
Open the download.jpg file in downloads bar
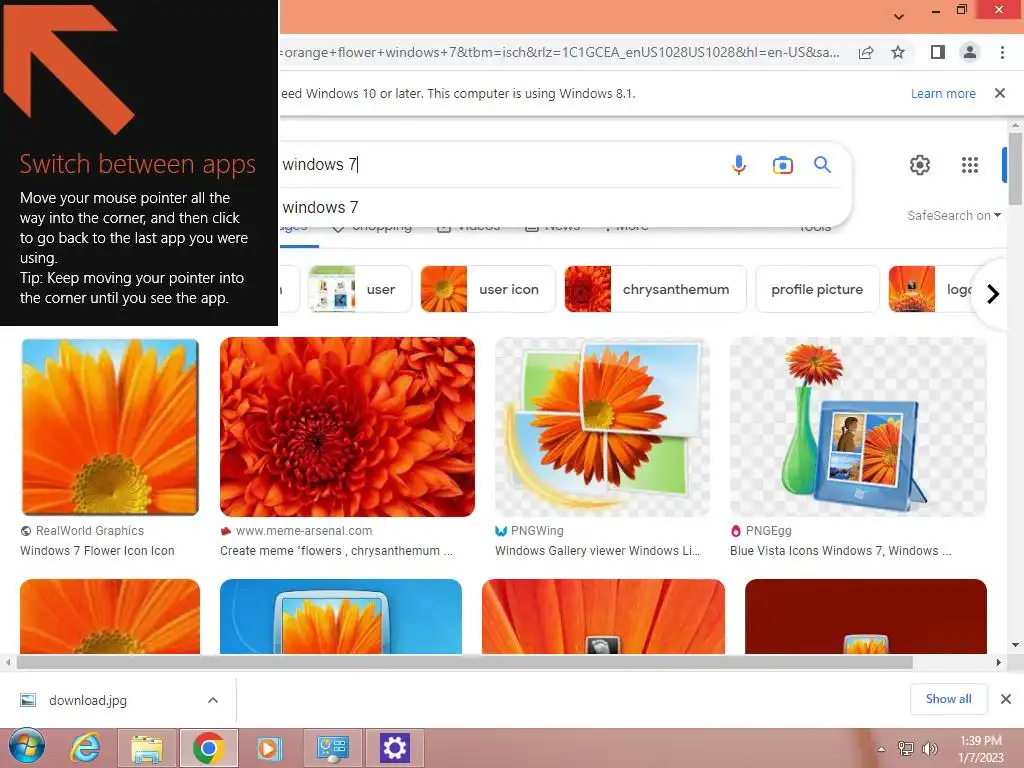tap(88, 700)
